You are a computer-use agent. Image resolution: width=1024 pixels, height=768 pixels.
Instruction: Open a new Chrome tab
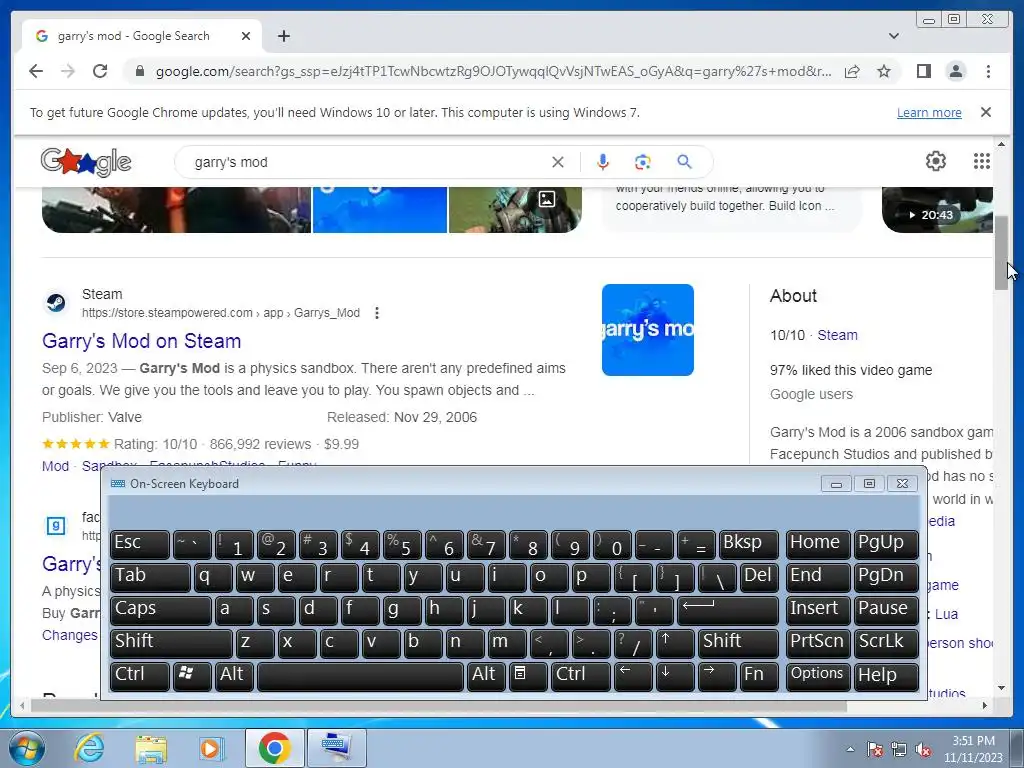pos(283,36)
